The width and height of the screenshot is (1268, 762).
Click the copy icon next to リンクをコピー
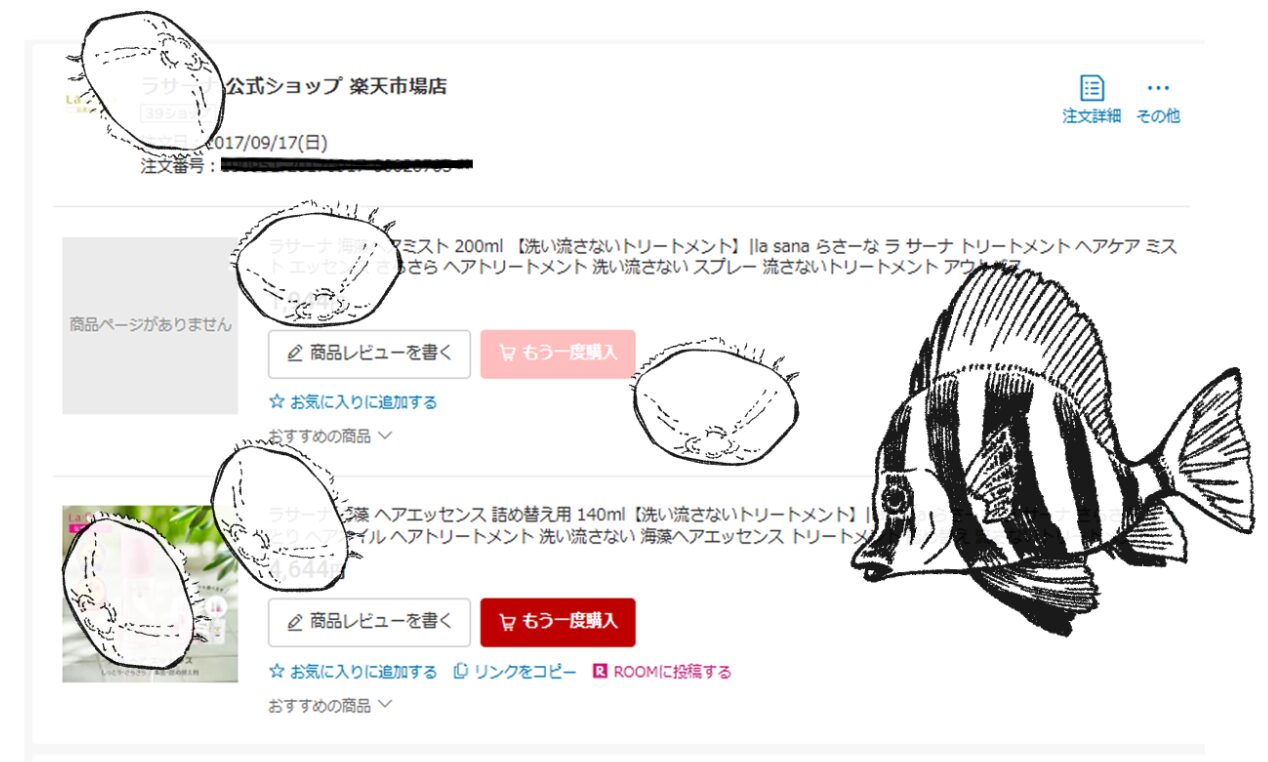tap(461, 671)
